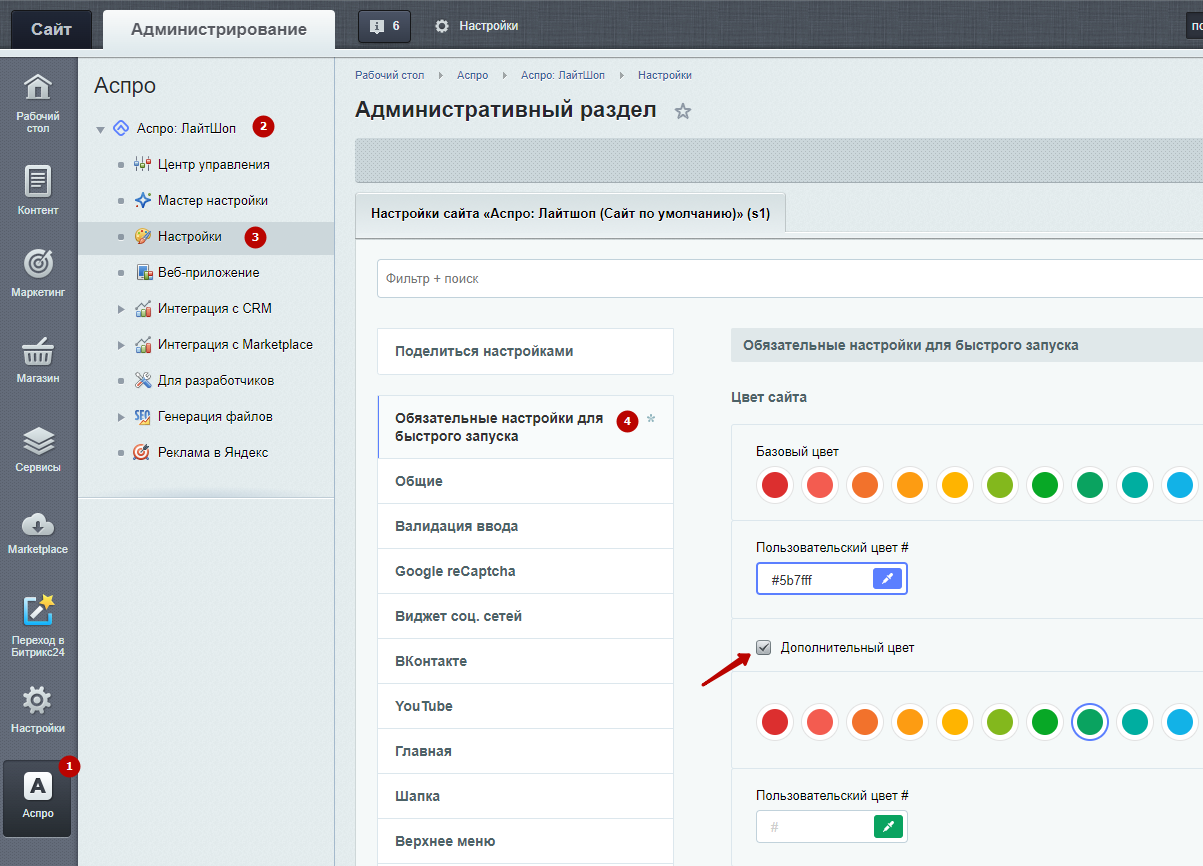
Task: Click the Интеграция с Marketplace icon
Action: click(142, 344)
